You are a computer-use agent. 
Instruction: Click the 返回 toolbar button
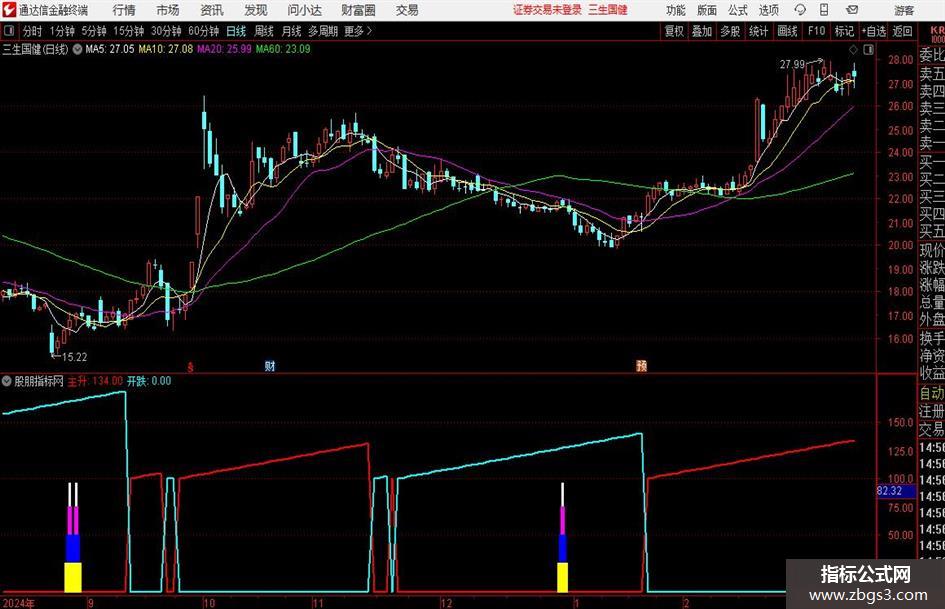coord(902,31)
